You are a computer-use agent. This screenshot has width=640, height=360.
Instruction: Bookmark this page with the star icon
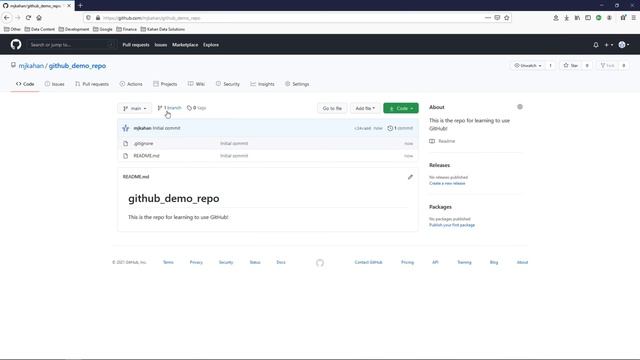point(507,18)
